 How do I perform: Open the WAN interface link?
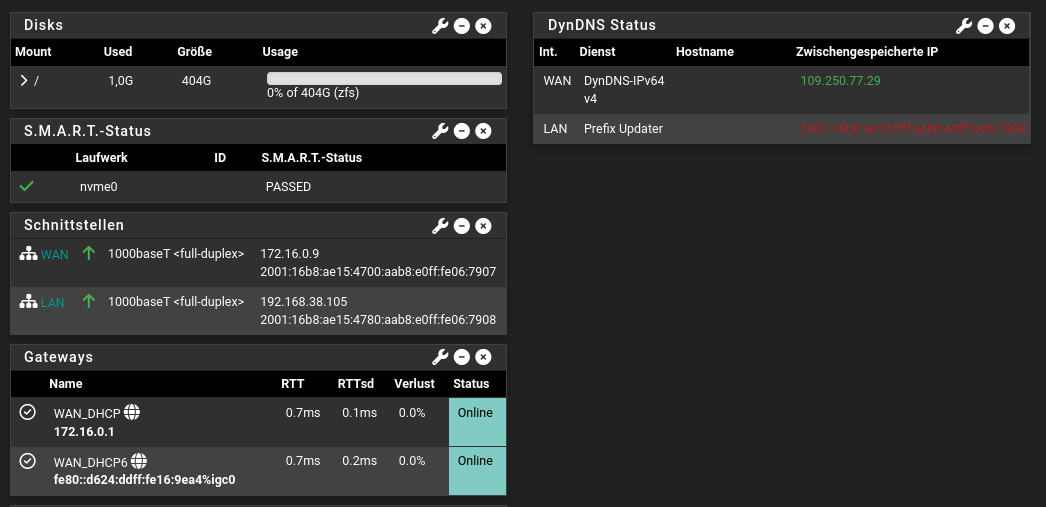click(x=55, y=255)
